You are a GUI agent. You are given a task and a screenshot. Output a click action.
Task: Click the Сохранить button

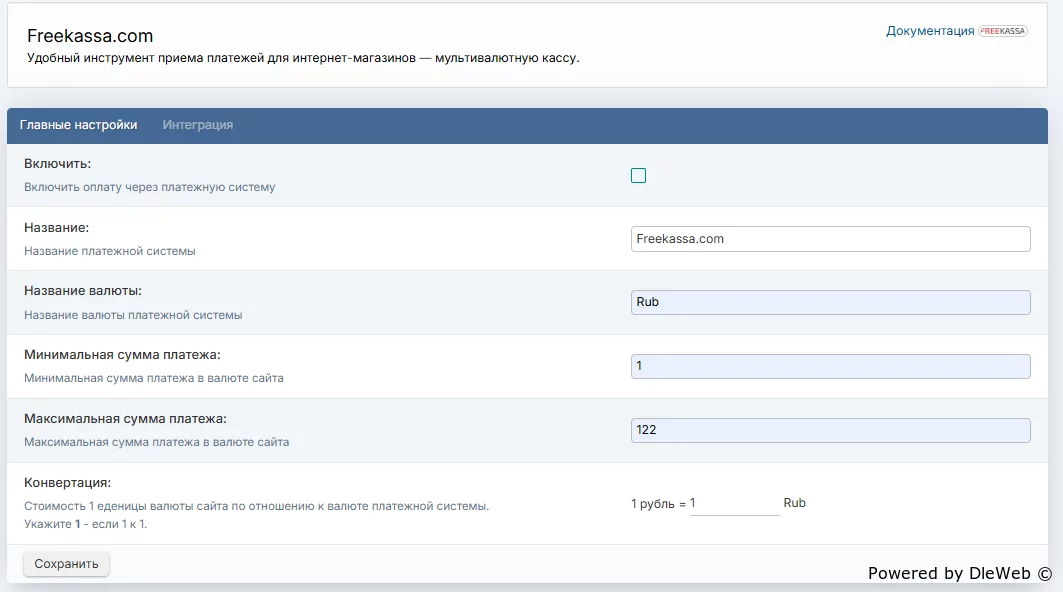tap(66, 564)
